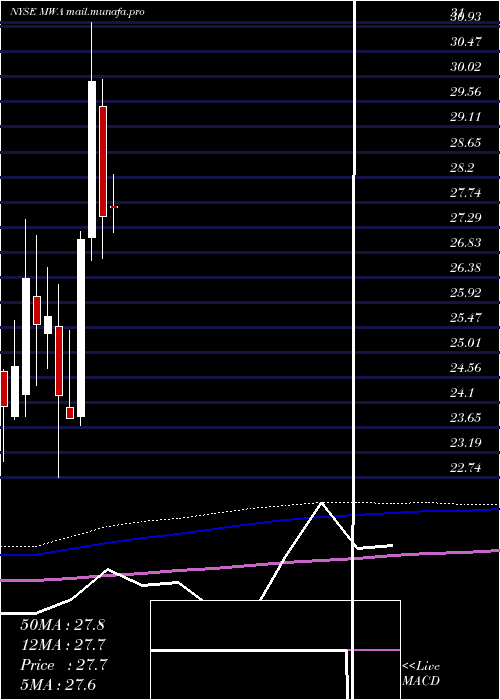Click the 25.47 price axis label

466,318
